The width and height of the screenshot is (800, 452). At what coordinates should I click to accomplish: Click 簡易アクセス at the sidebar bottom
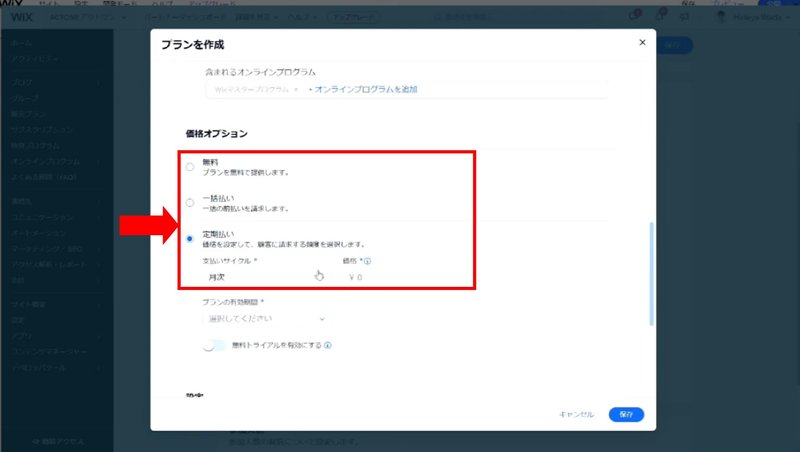coord(58,441)
